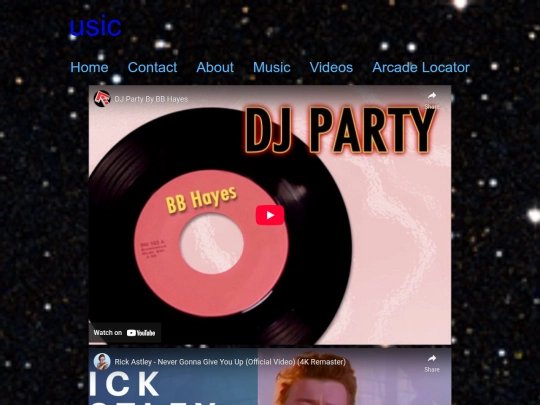
Task: Open the Home navigation link
Action: pos(89,68)
